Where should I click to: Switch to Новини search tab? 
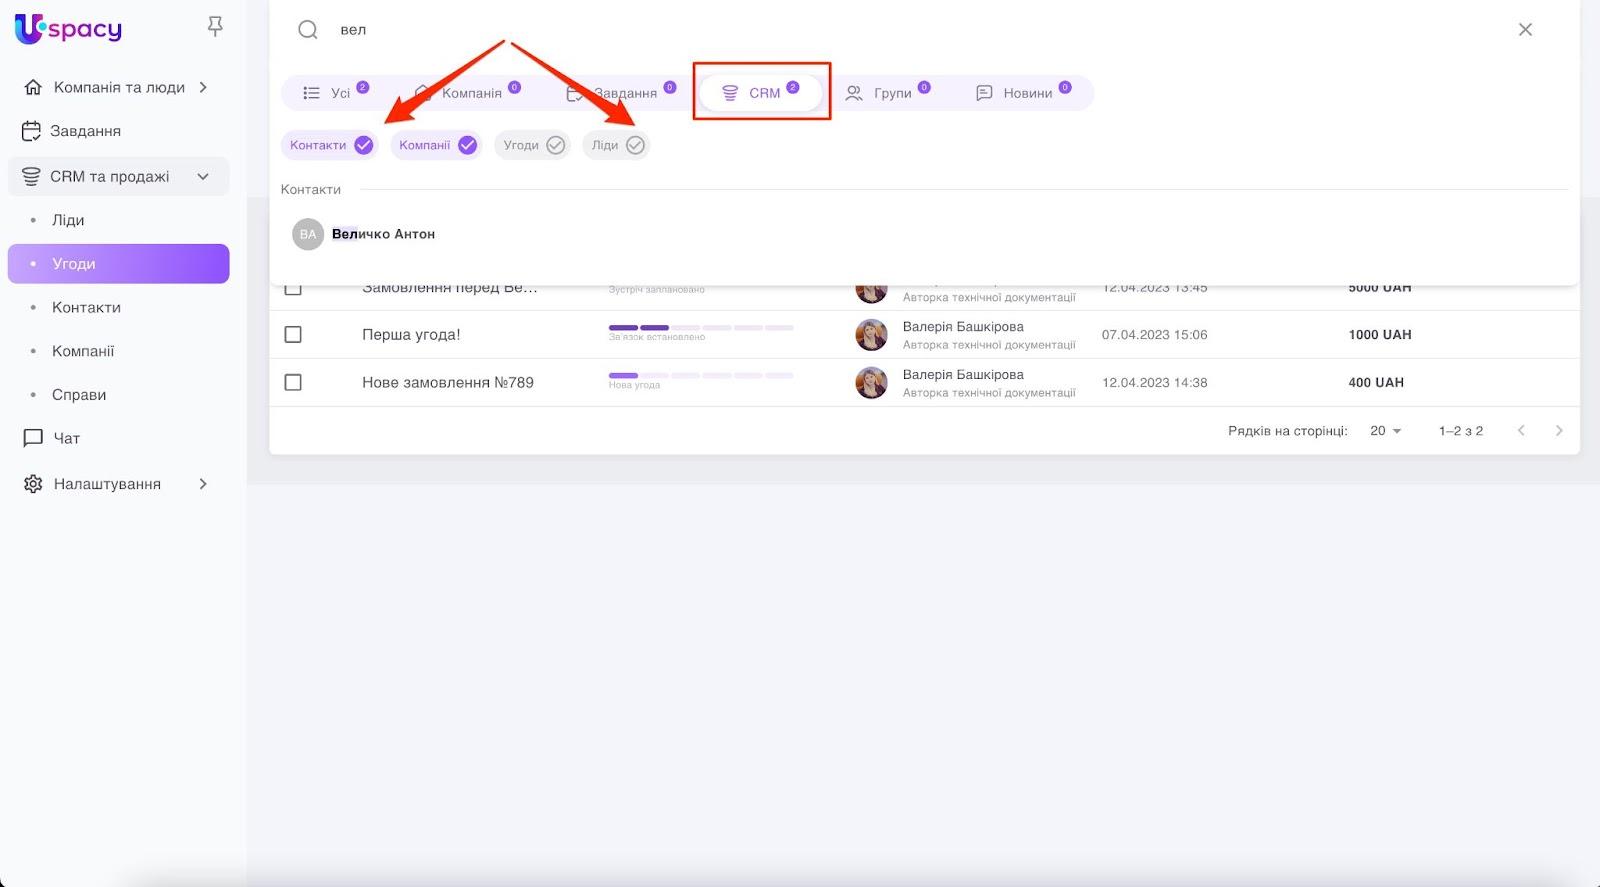click(1023, 93)
